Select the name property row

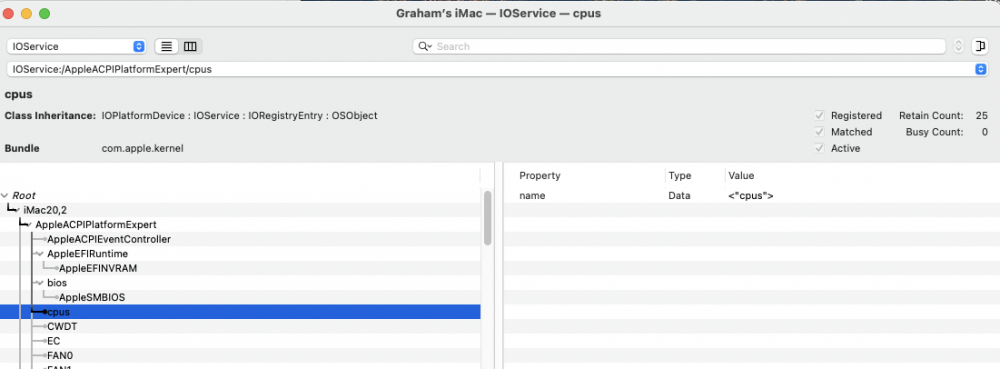[751, 196]
